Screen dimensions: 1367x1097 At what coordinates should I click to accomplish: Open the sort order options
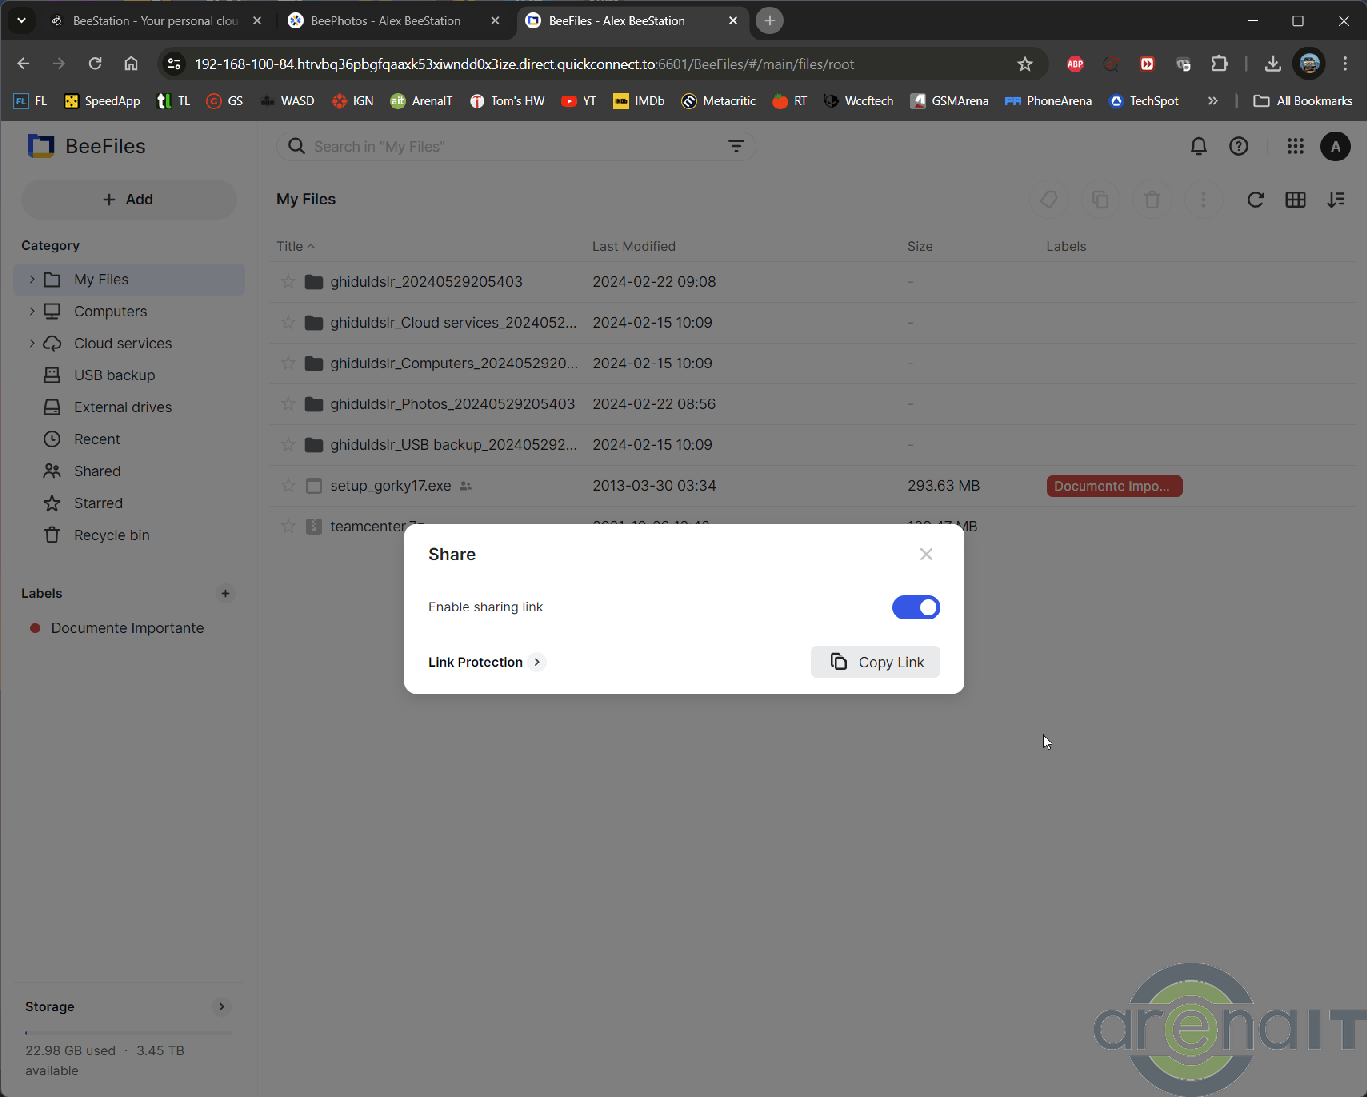(1335, 200)
